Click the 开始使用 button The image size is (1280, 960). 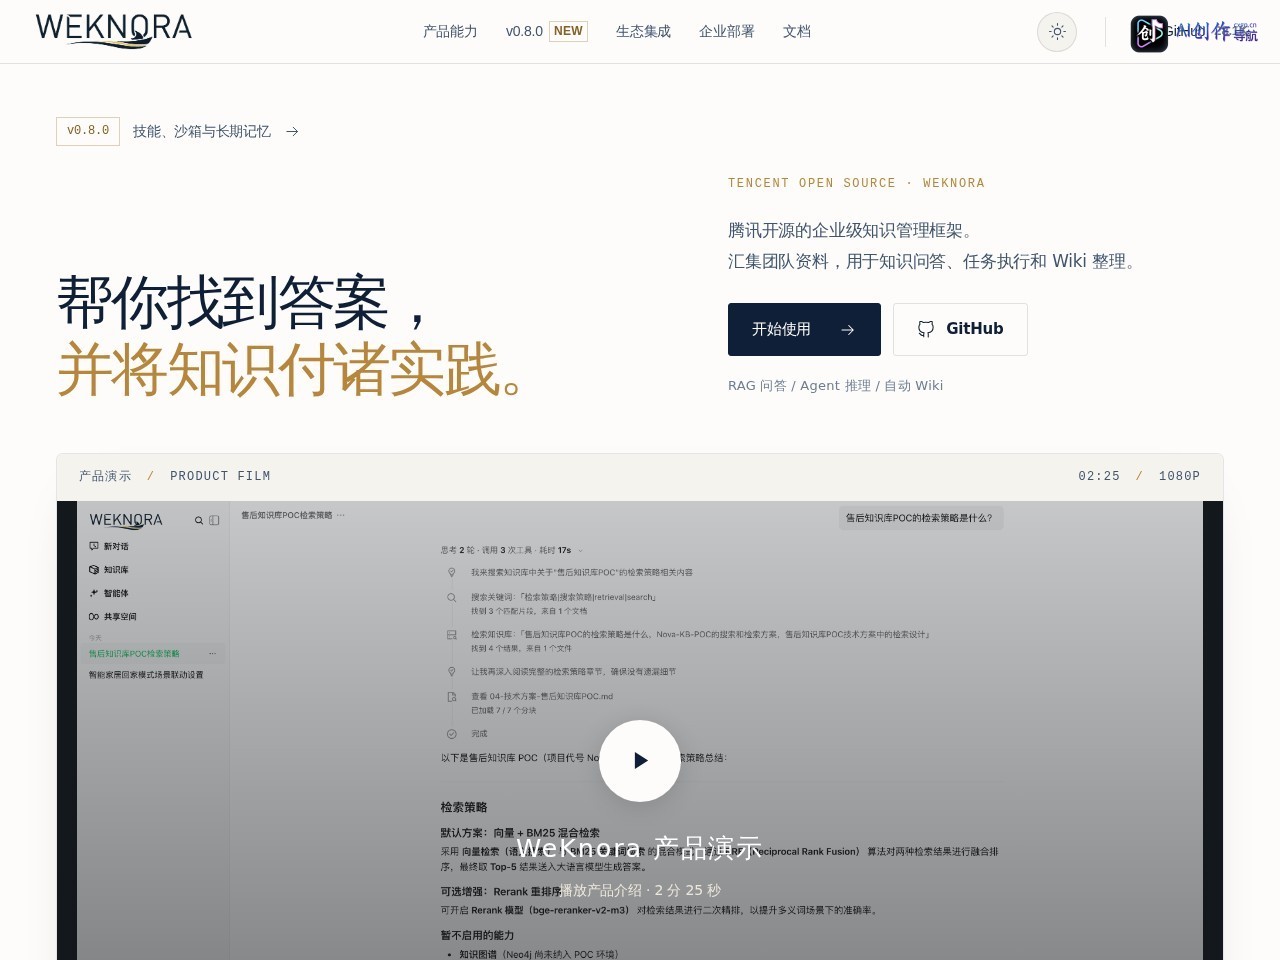point(804,329)
